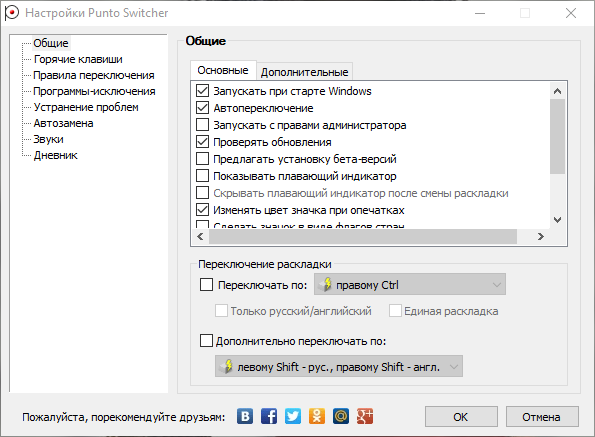The width and height of the screenshot is (595, 437).
Task: Enable Показывать плавающий индикатор checkbox
Action: pos(202,176)
